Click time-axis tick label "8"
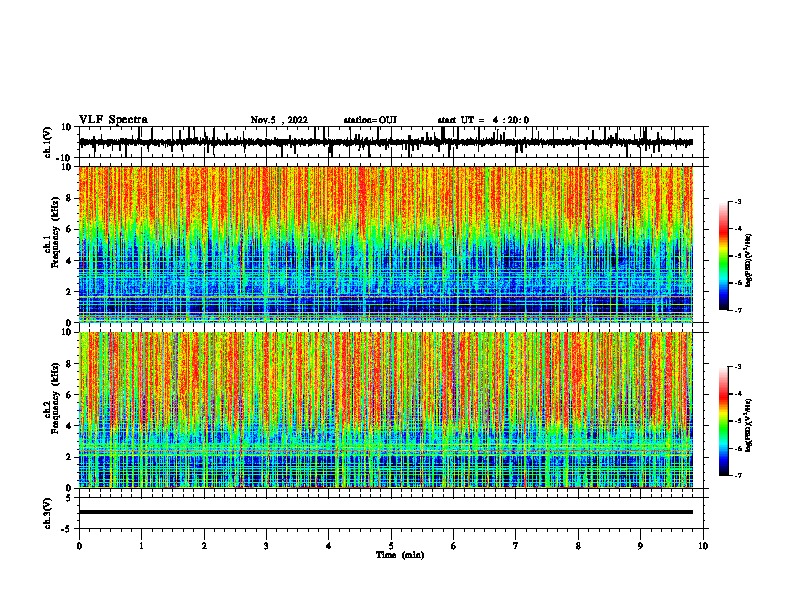This screenshot has width=792, height=612. click(x=578, y=546)
